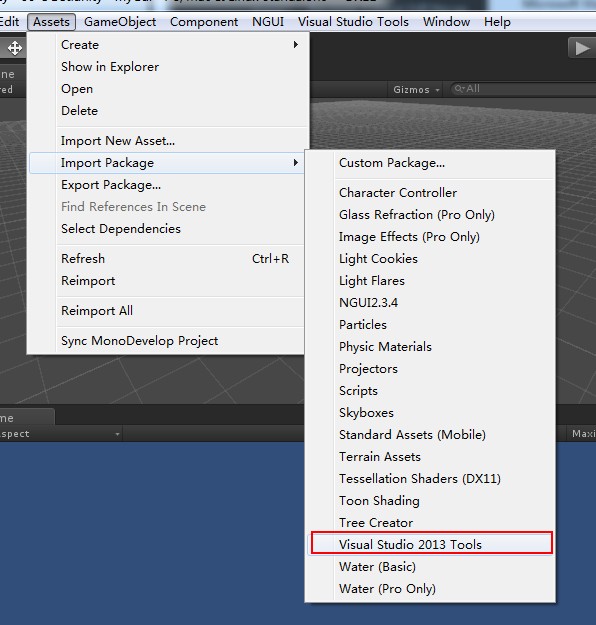
Task: Import the Projectors package
Action: tap(431, 369)
